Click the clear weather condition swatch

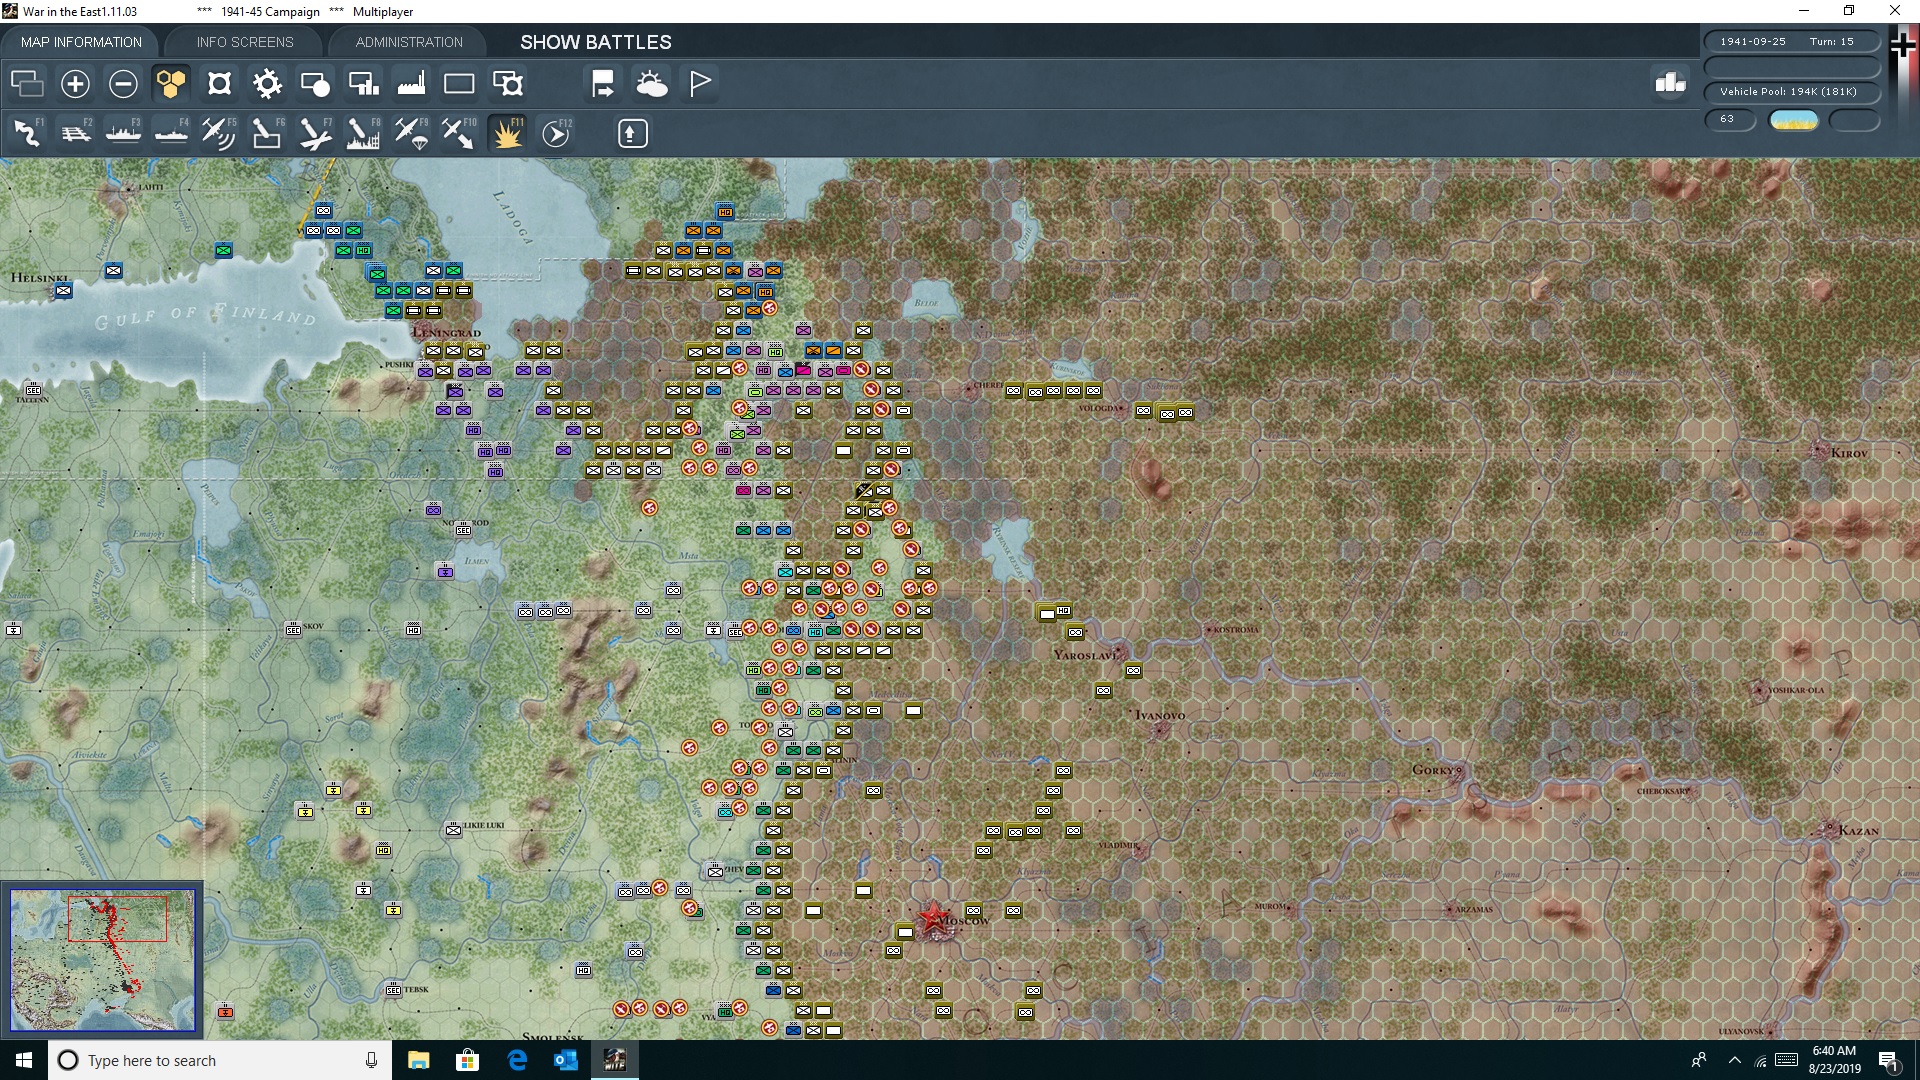[1793, 120]
